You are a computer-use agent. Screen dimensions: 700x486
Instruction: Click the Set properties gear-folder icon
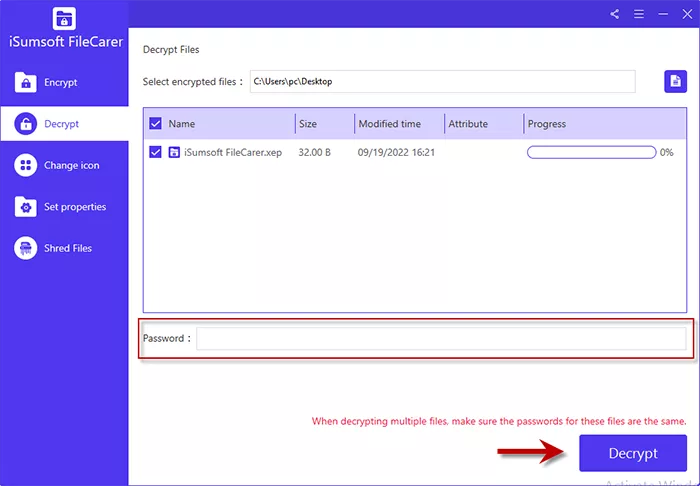(25, 207)
